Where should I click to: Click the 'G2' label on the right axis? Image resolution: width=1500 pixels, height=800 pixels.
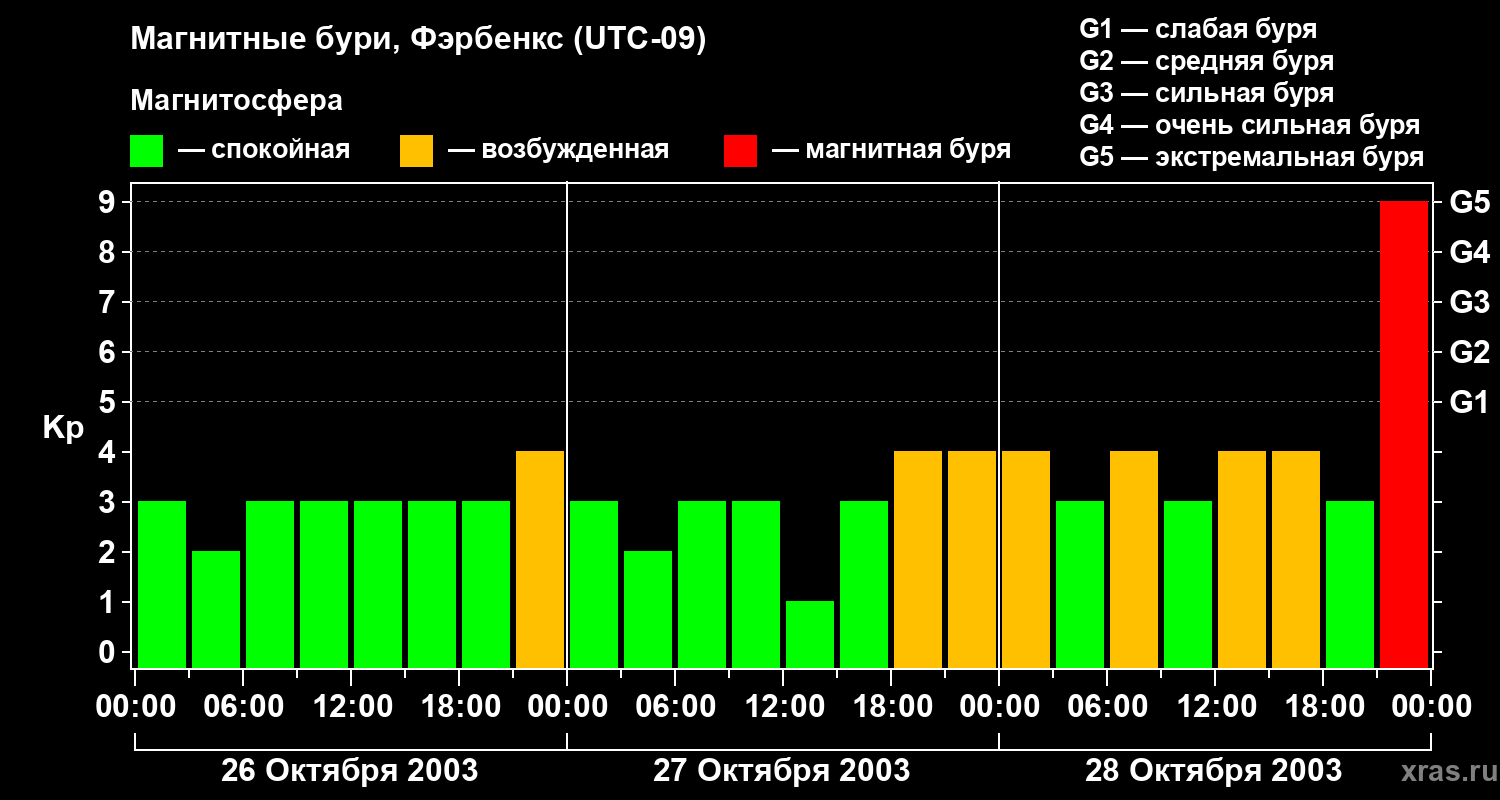(x=1470, y=352)
